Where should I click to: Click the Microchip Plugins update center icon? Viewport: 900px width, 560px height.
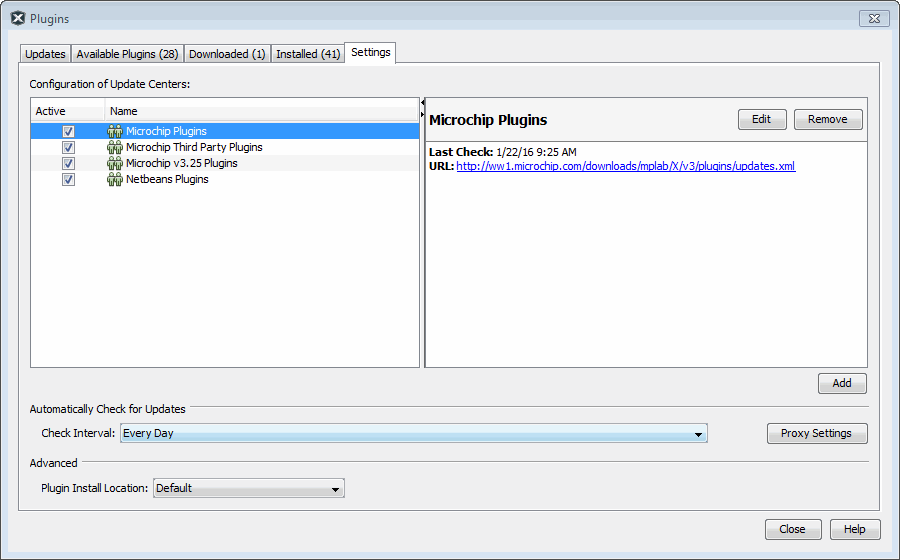[115, 131]
